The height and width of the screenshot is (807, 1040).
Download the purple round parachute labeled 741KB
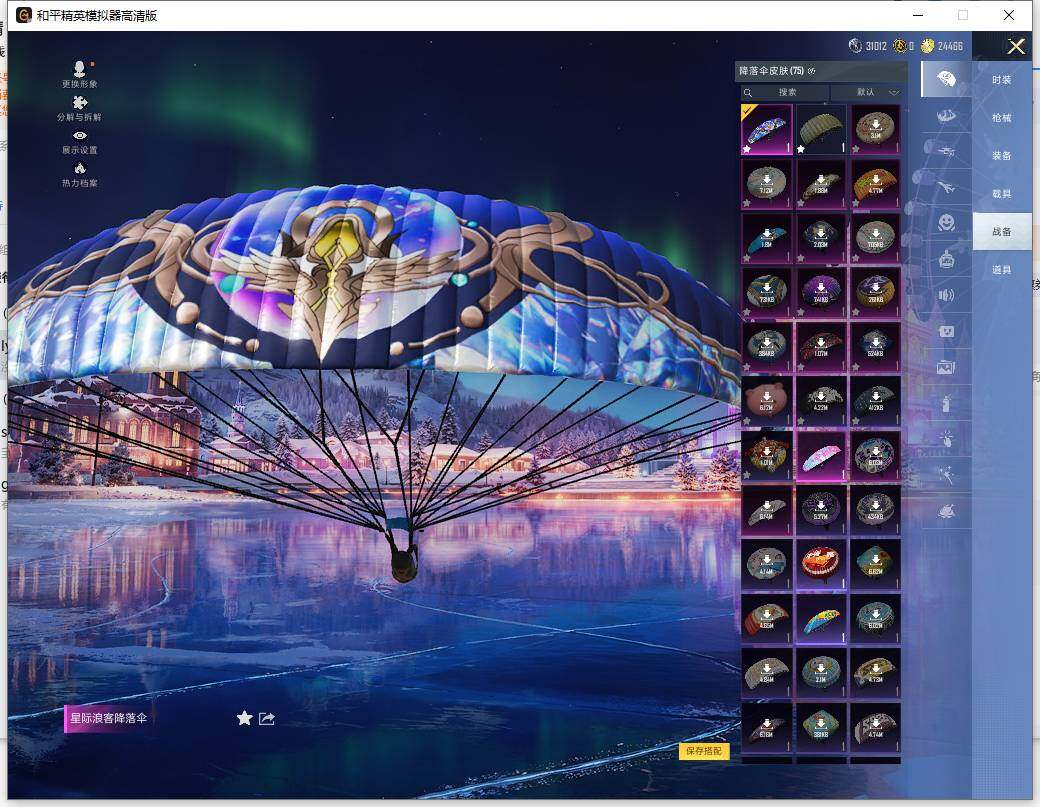[x=820, y=292]
